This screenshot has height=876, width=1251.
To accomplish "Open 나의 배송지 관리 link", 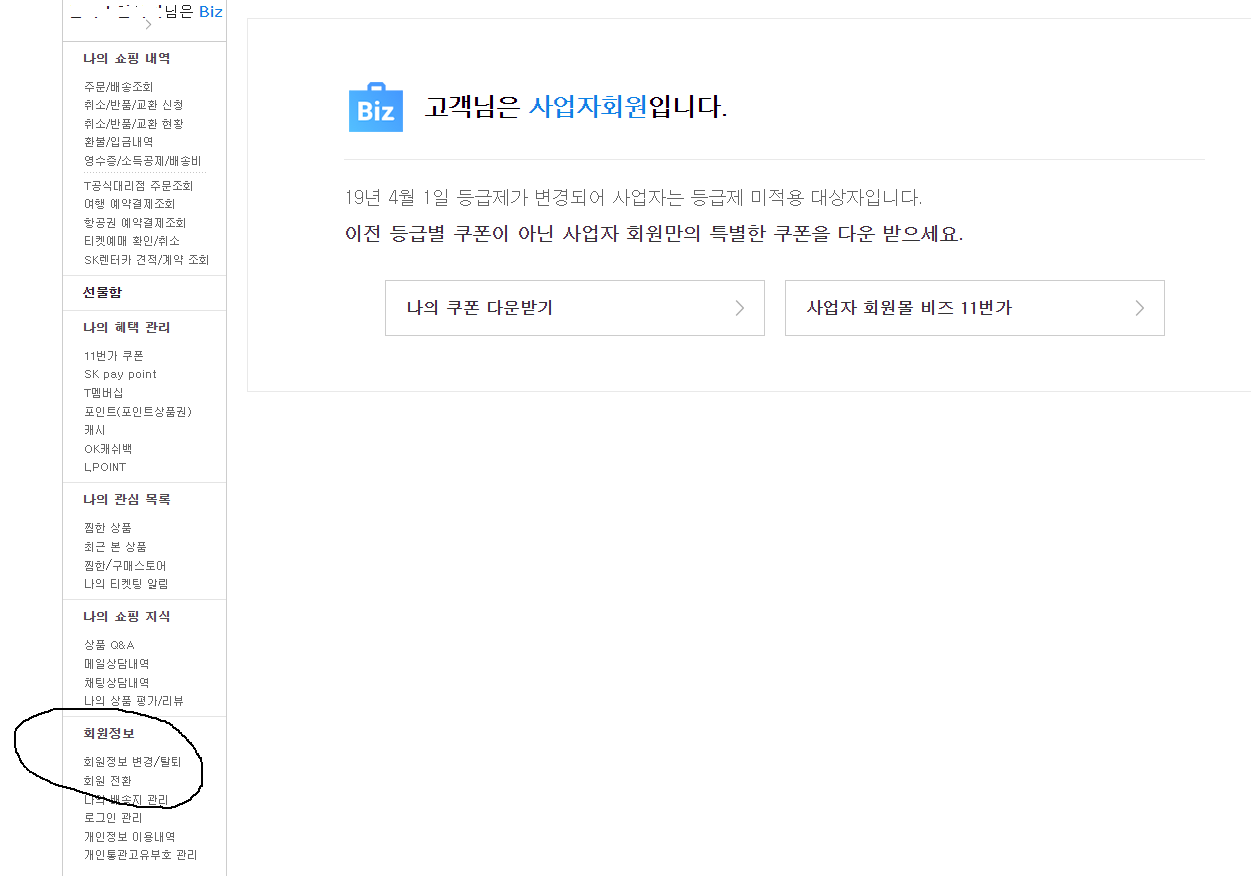I will click(126, 799).
